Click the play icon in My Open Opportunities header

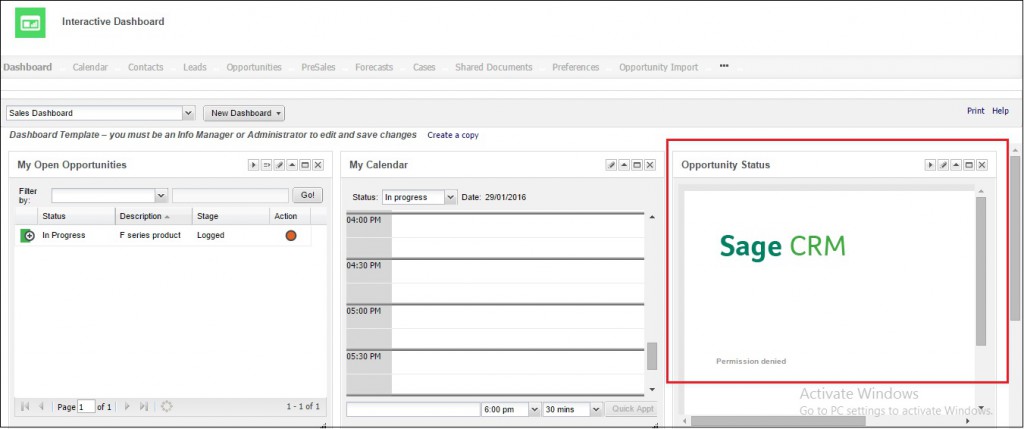[x=253, y=165]
